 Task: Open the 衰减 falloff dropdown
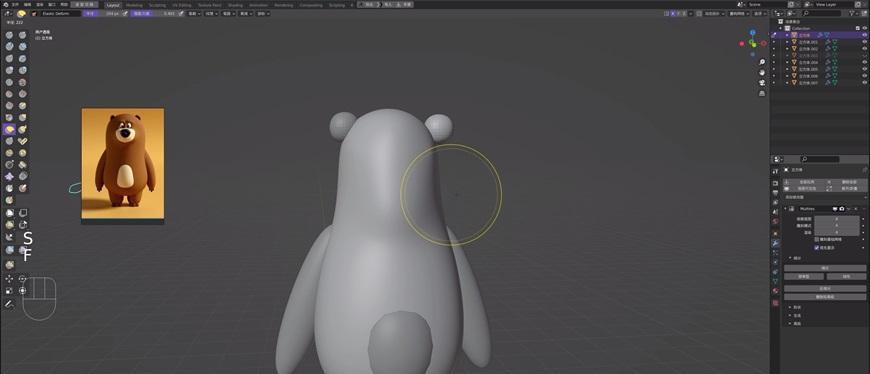click(245, 13)
